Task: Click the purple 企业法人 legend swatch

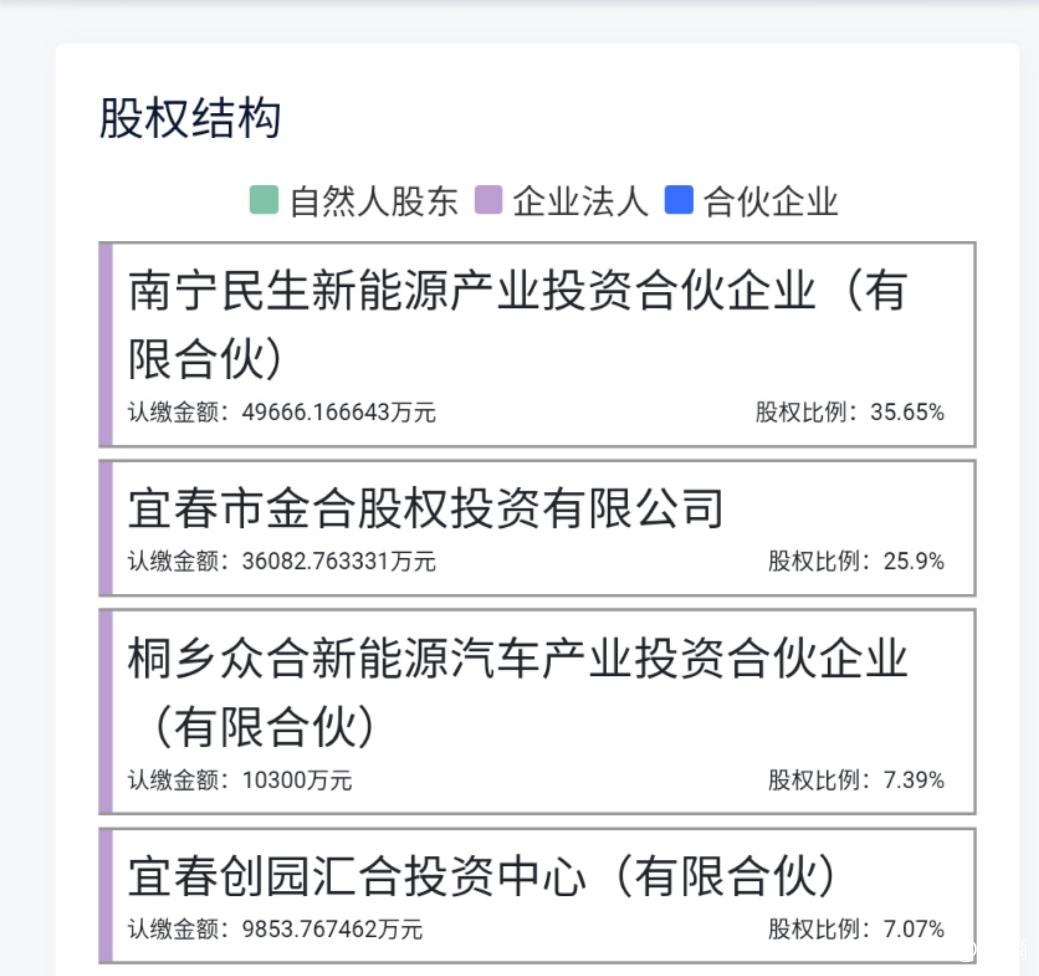Action: coord(487,200)
